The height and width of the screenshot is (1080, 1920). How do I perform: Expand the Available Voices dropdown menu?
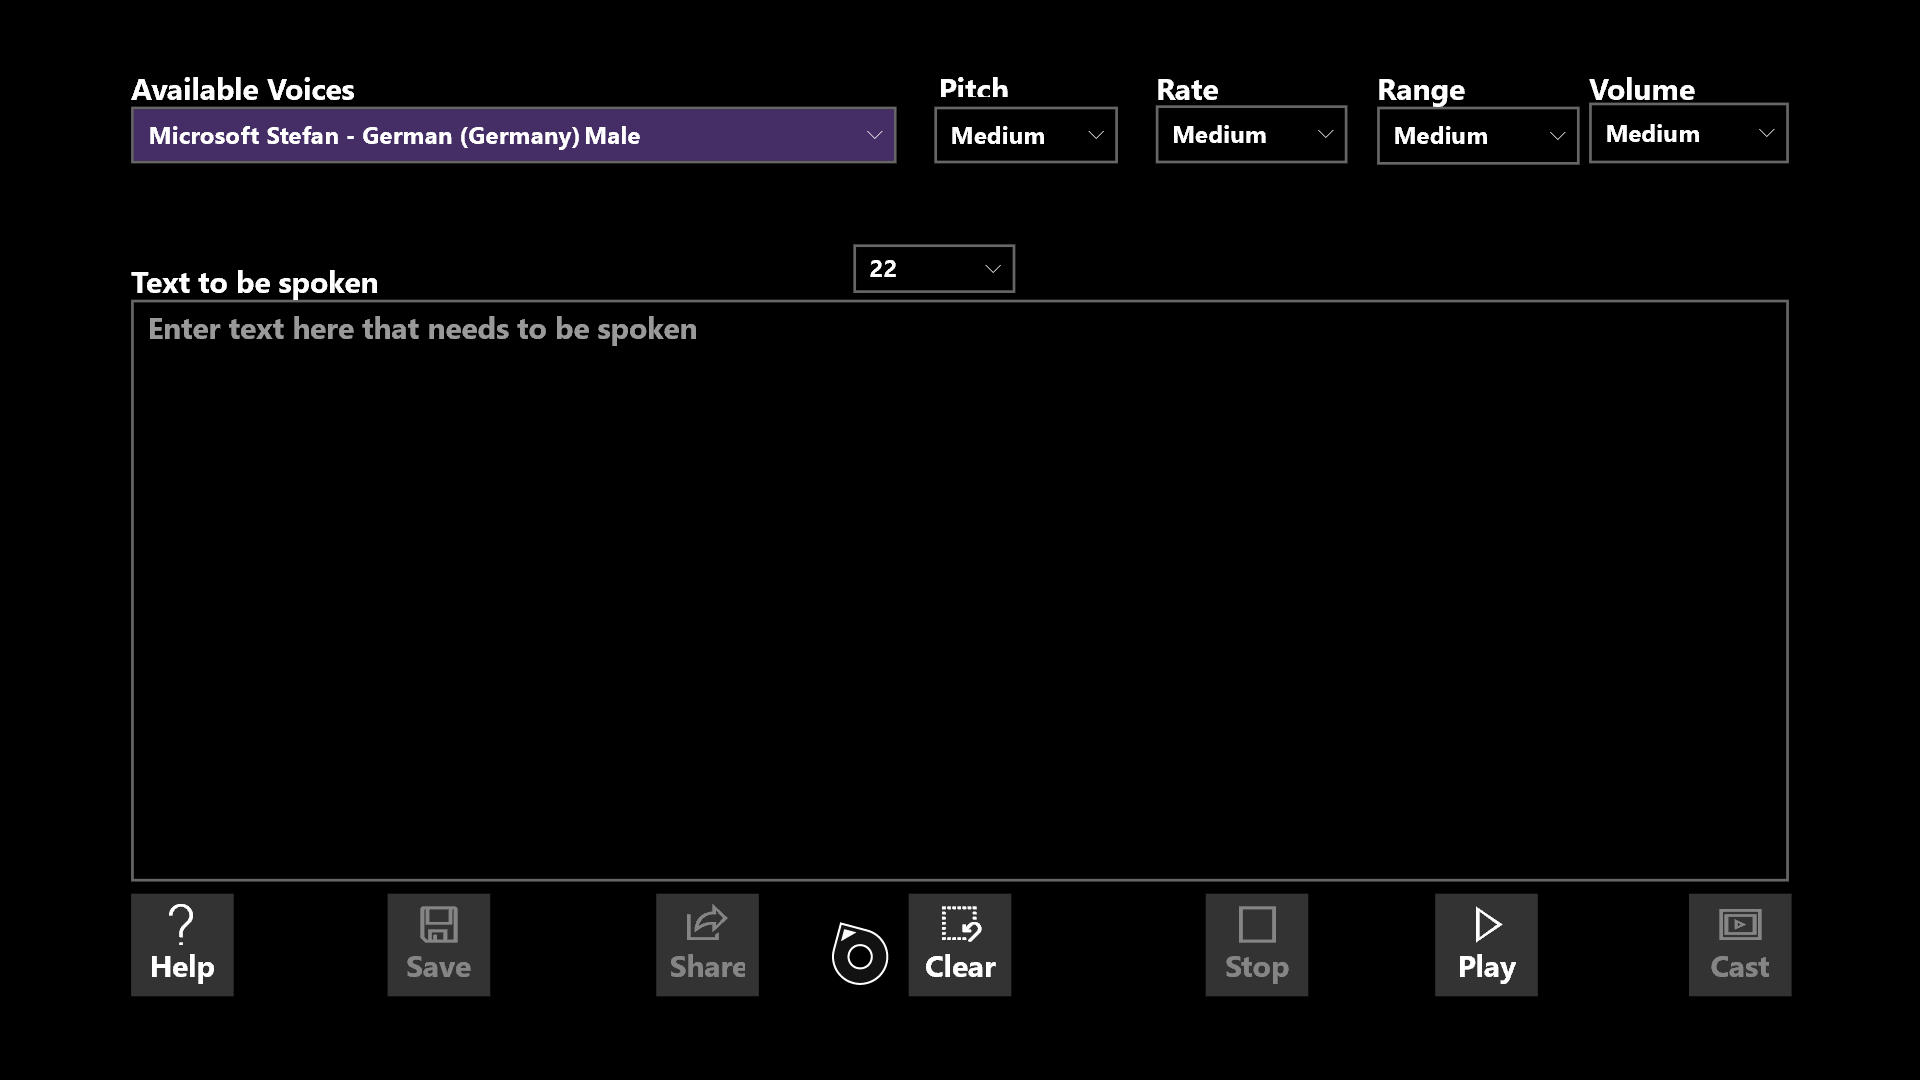[x=873, y=135]
